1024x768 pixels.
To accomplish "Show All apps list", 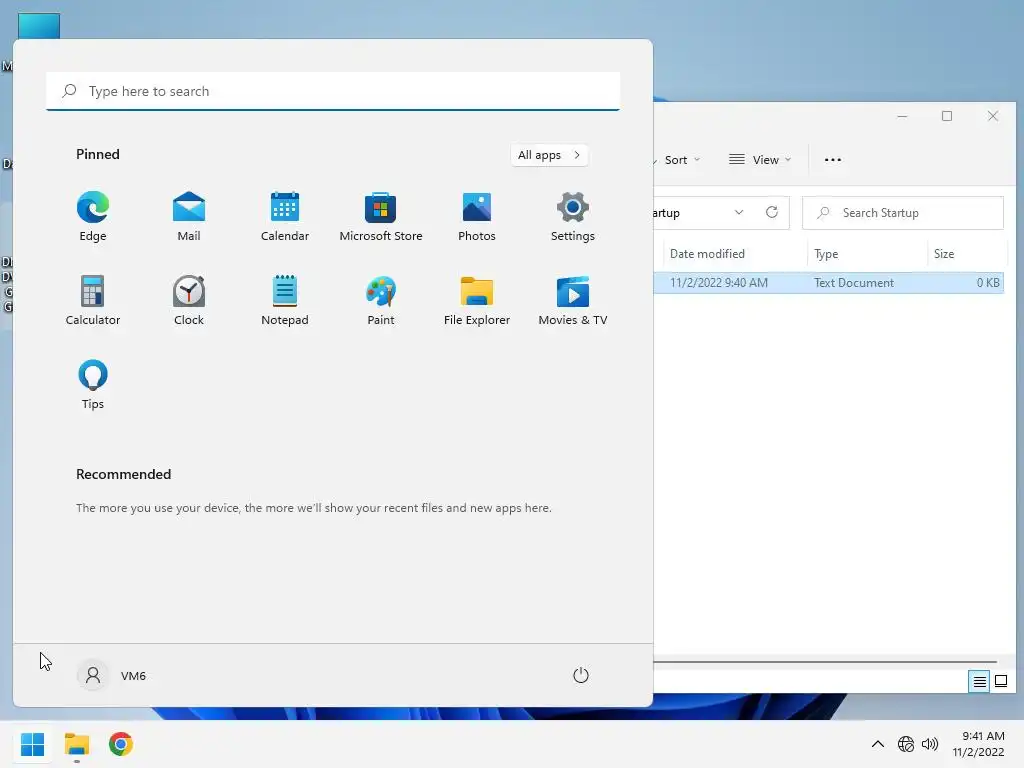I will (549, 155).
